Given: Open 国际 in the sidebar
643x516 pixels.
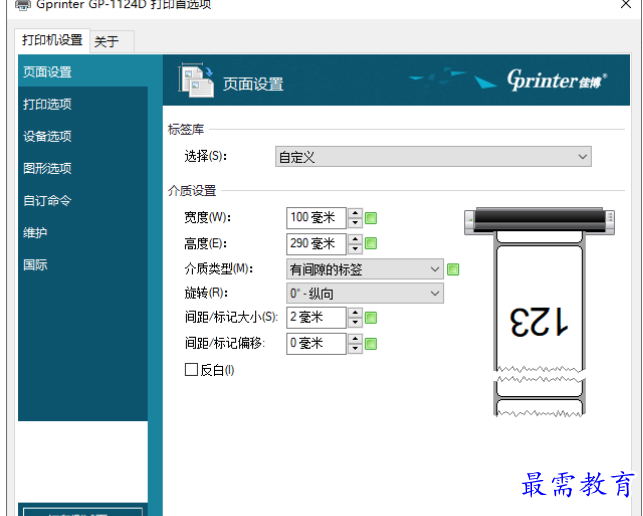Looking at the screenshot, I should click(x=83, y=265).
